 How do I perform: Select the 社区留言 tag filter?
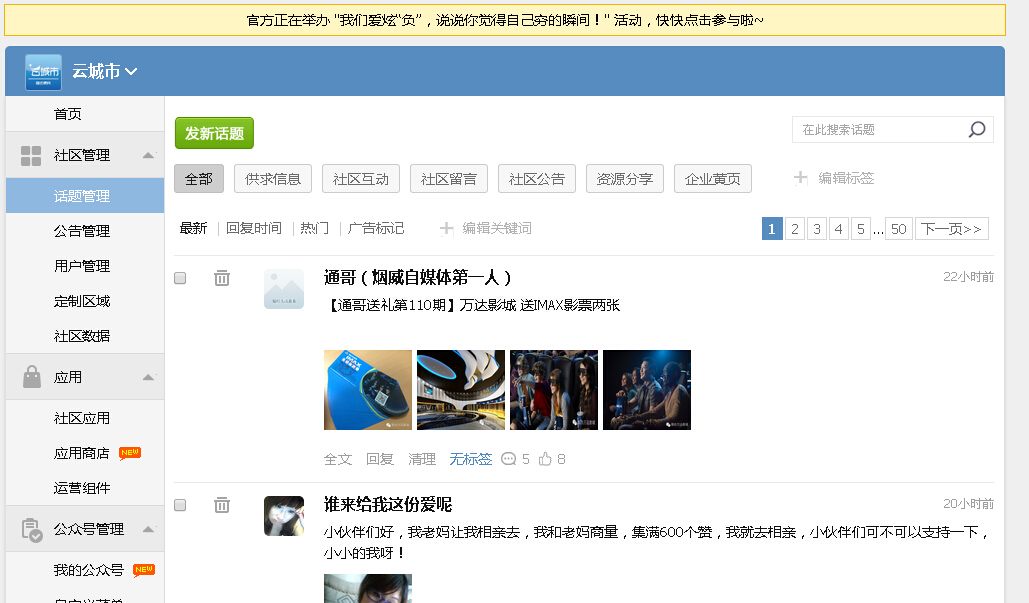(449, 178)
